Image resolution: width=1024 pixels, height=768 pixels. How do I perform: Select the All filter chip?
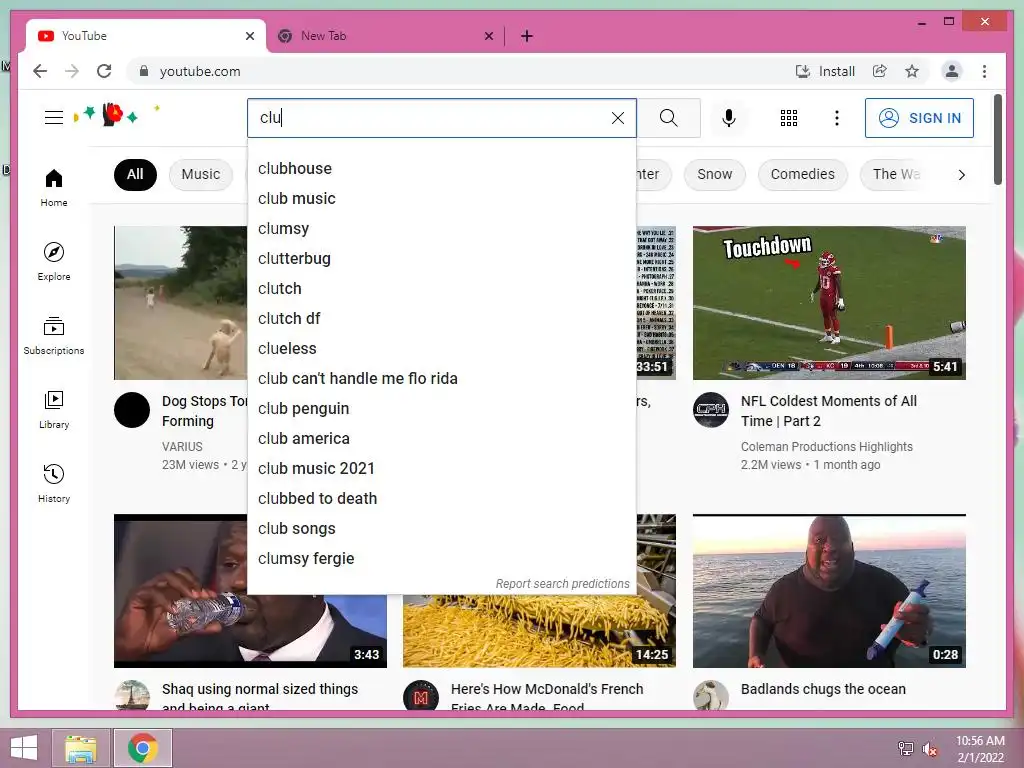[x=135, y=174]
